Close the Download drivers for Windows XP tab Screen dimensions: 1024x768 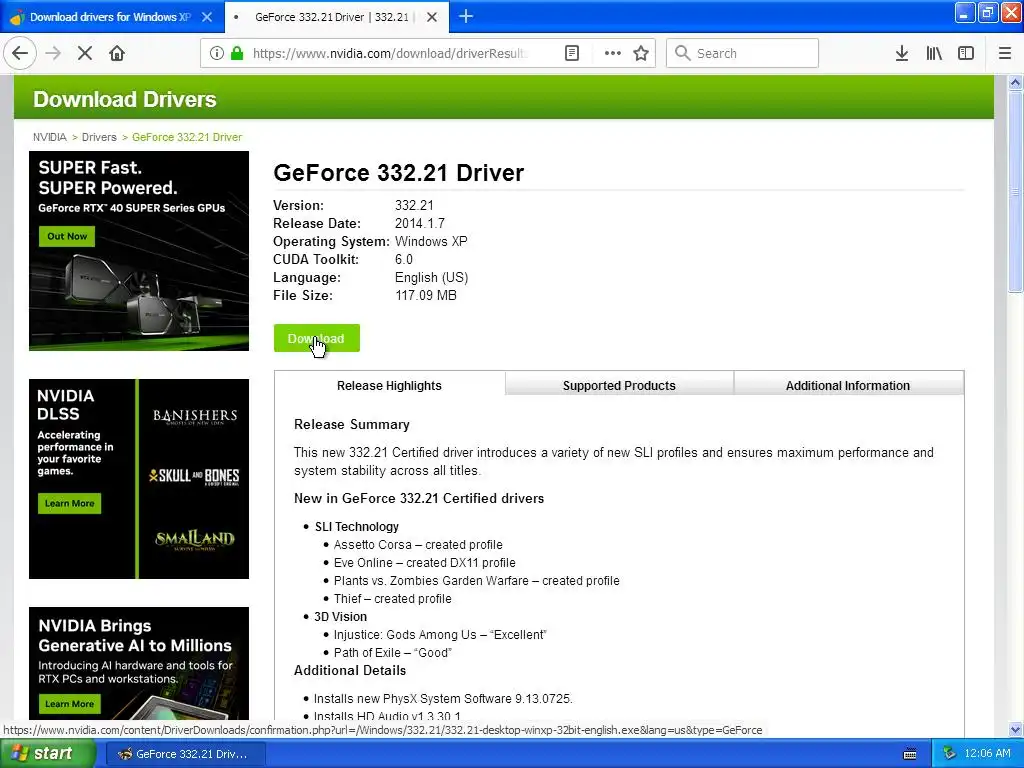207,17
